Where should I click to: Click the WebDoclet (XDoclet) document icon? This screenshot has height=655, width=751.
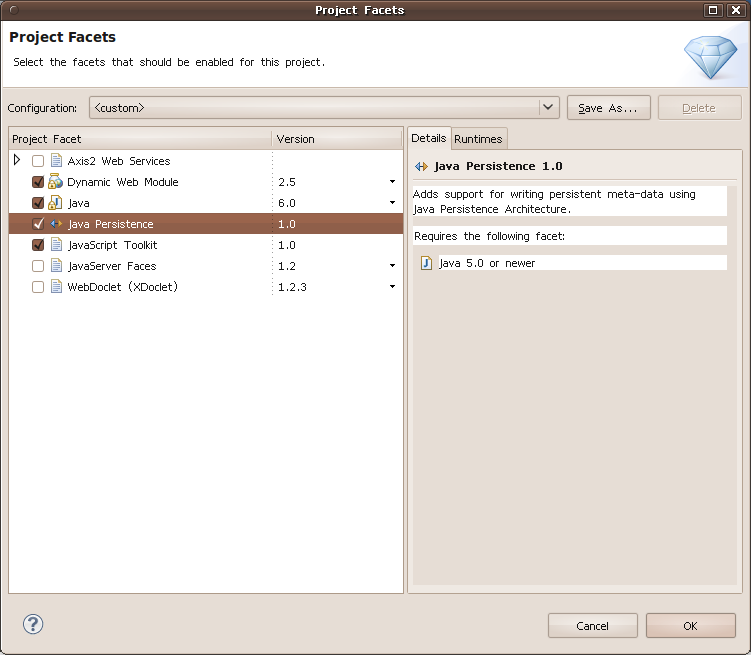[56, 287]
